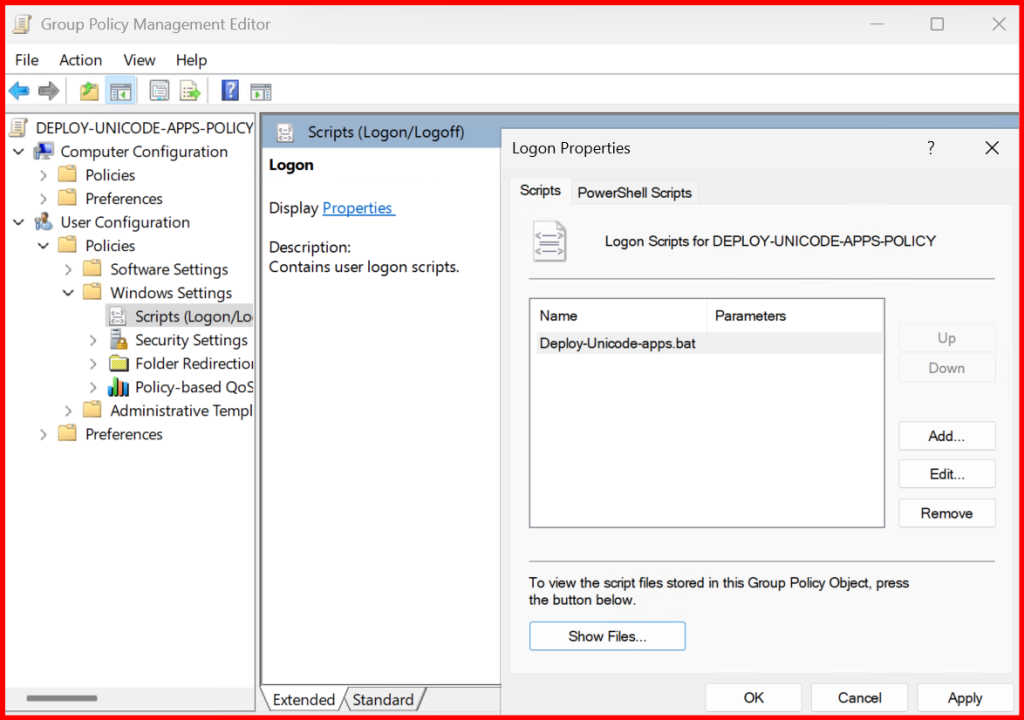1024x720 pixels.
Task: Expand the Administrative Templates folder
Action: 68,410
